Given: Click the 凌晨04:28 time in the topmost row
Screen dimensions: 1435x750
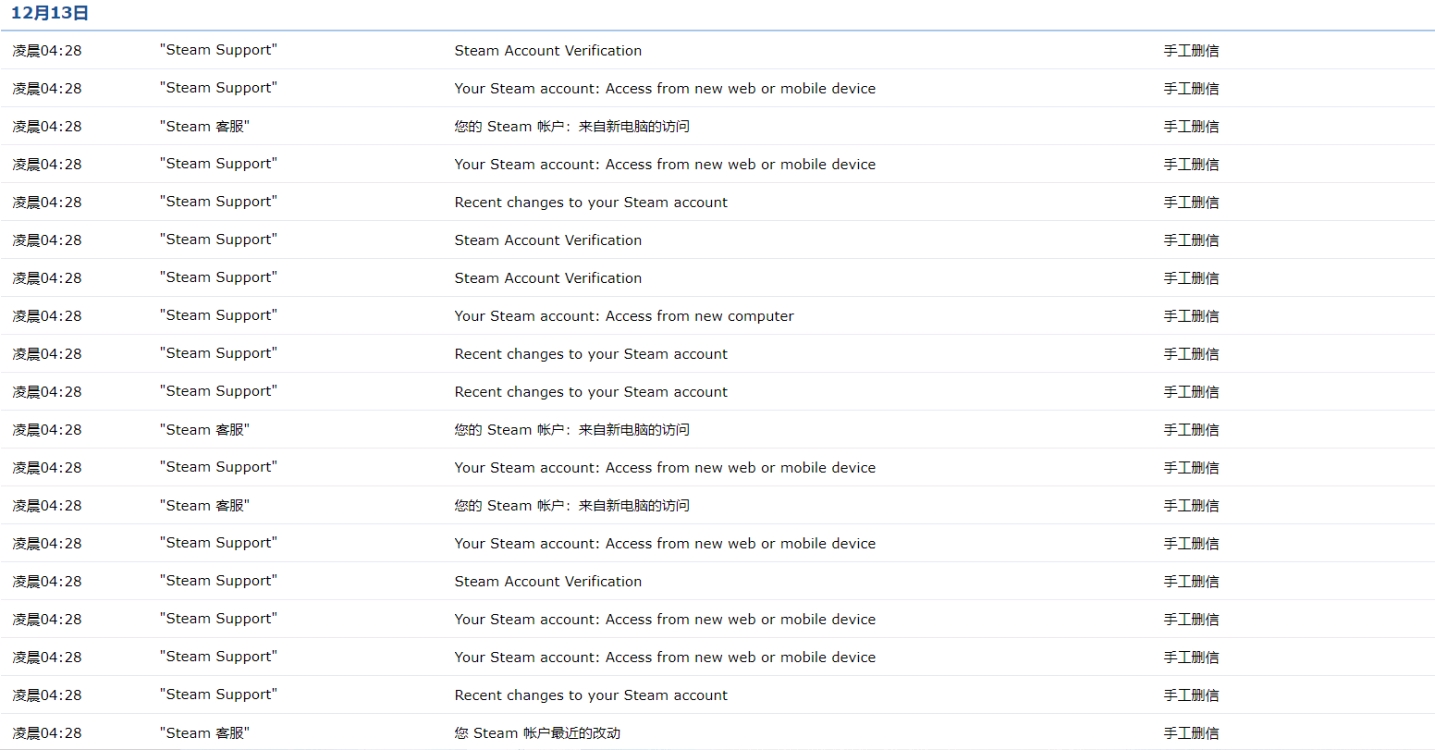Looking at the screenshot, I should point(47,51).
